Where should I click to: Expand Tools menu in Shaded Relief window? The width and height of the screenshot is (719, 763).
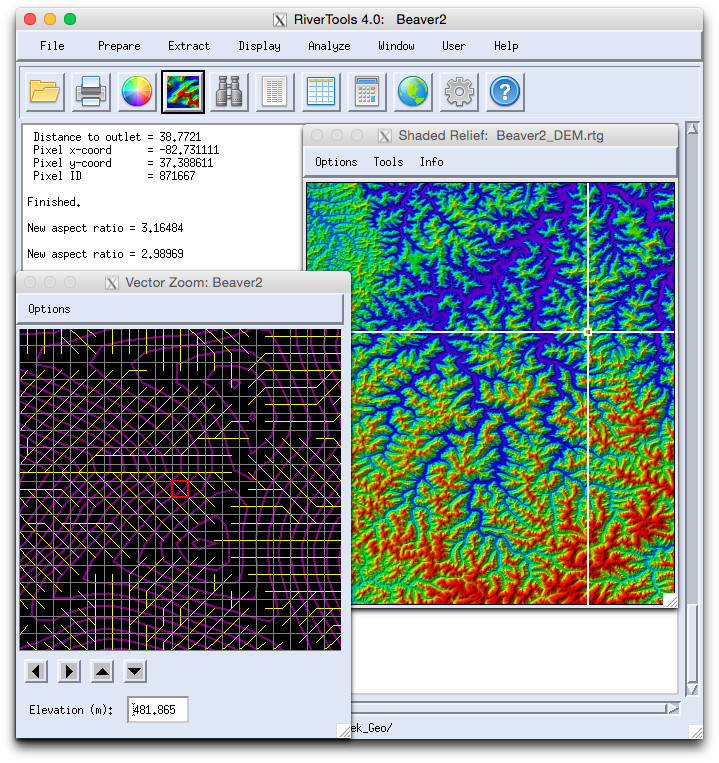[x=388, y=162]
